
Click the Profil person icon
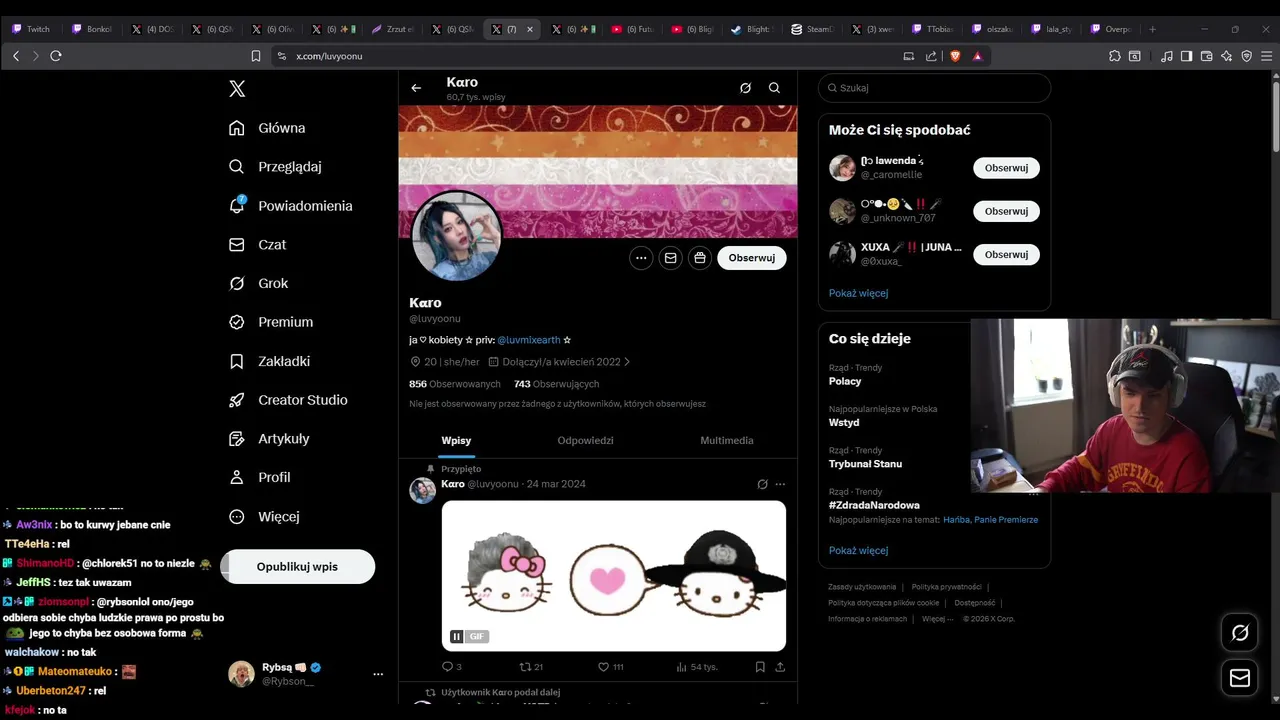(237, 478)
